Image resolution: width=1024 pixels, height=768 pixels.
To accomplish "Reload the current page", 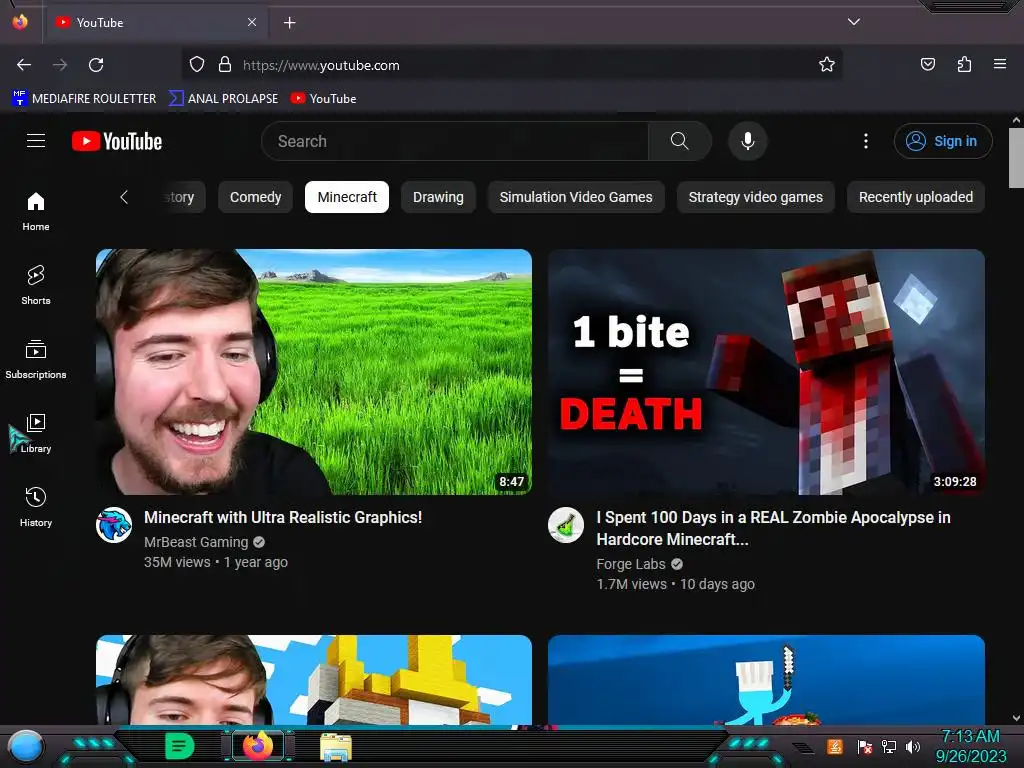I will pos(96,65).
